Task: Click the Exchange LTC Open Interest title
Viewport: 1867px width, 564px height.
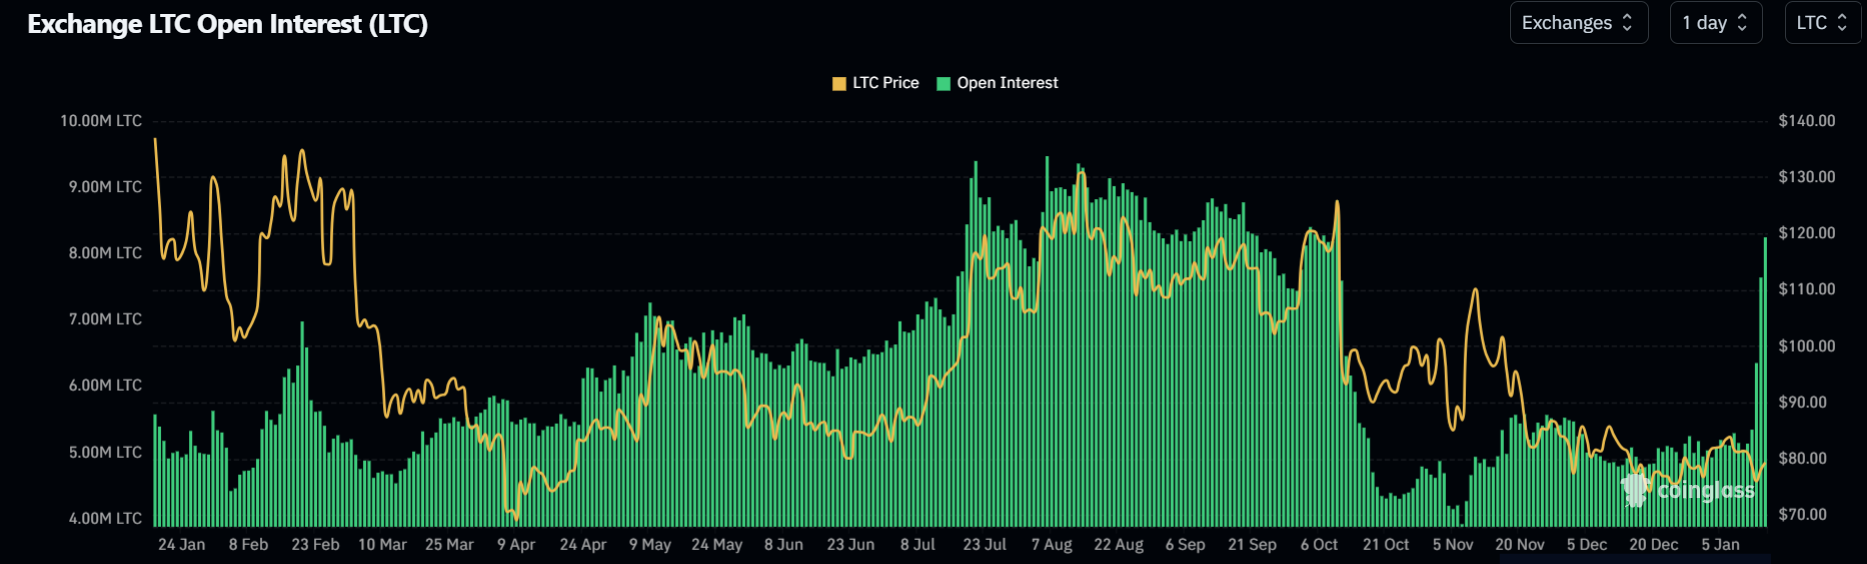Action: point(228,24)
